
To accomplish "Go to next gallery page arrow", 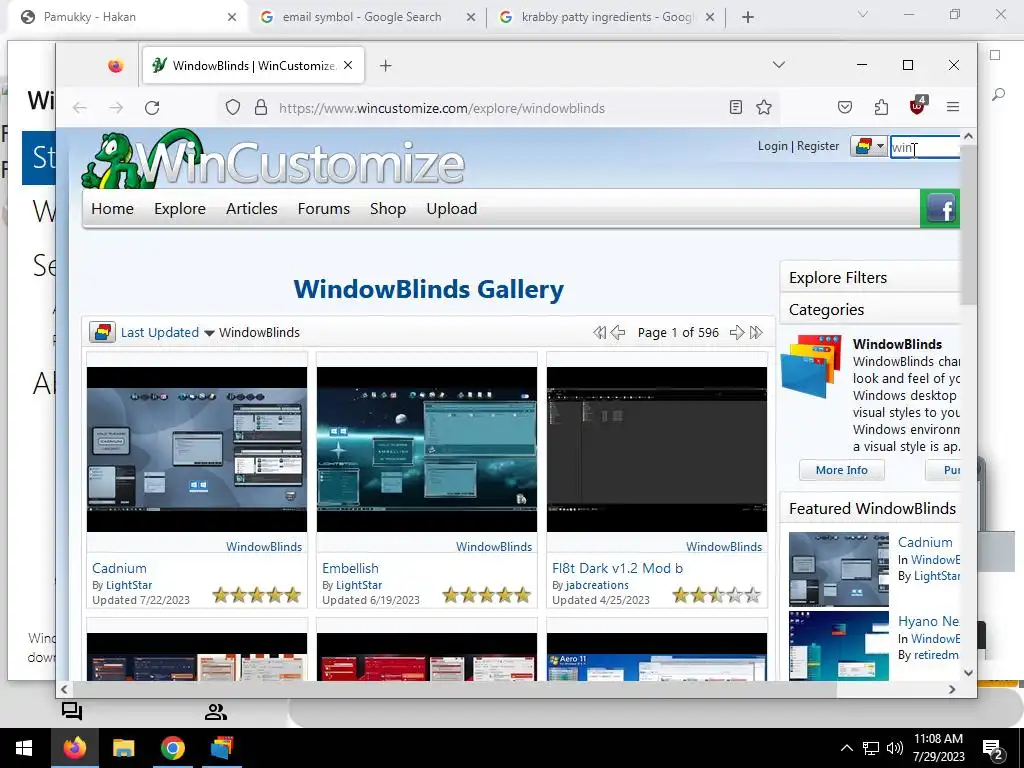I will pos(737,332).
